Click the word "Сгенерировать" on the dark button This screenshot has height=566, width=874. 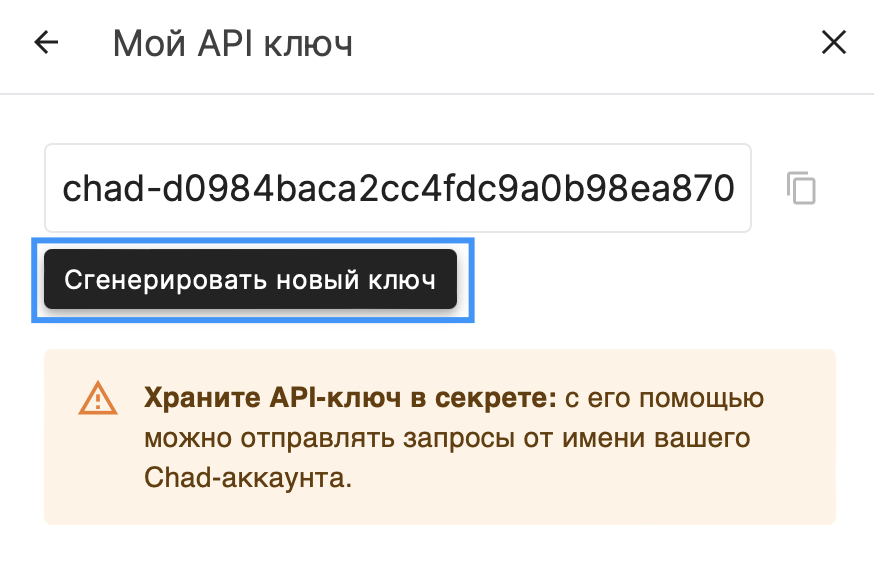tap(148, 280)
